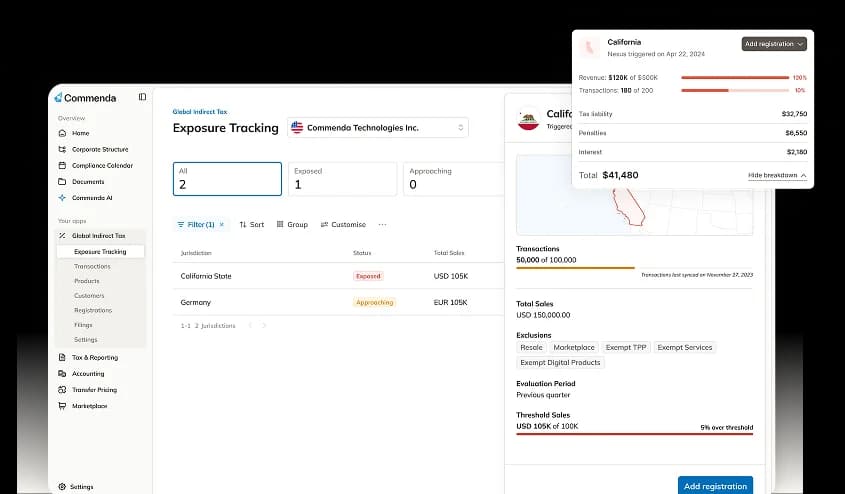Click the Transfer Pricing icon
Image resolution: width=845 pixels, height=494 pixels.
[x=62, y=389]
